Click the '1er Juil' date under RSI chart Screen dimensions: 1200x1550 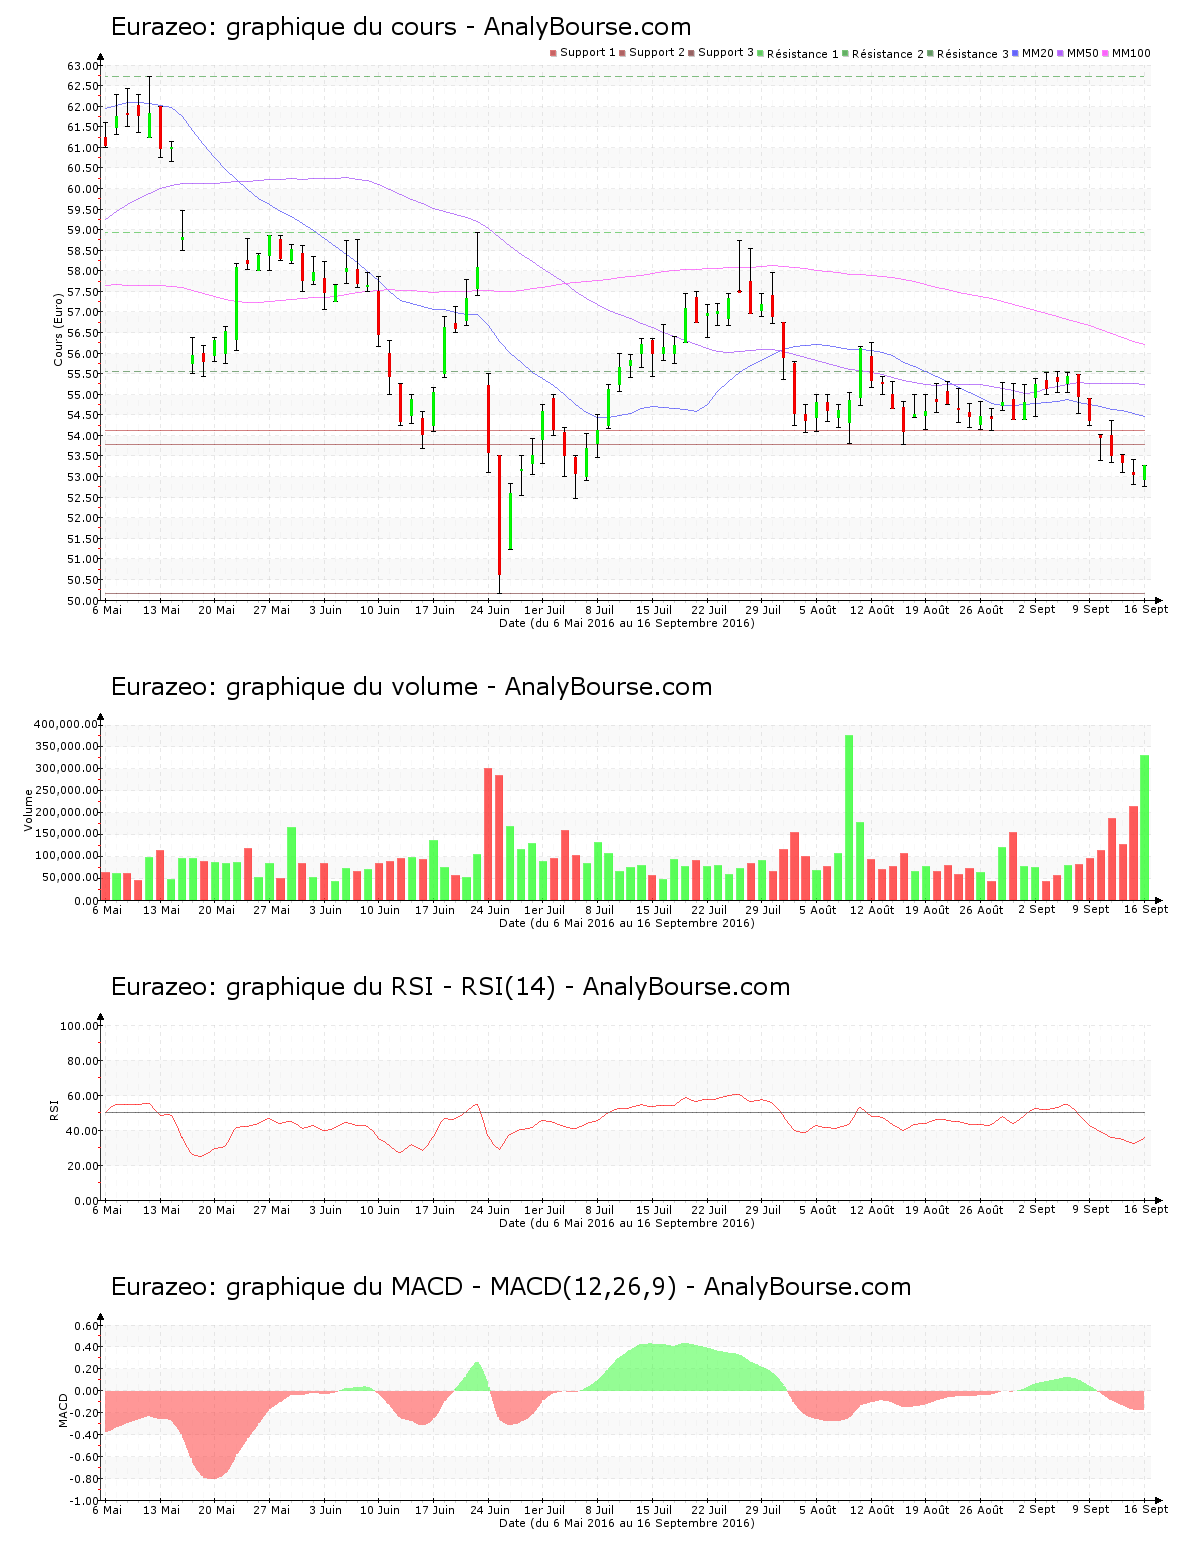coord(545,1210)
